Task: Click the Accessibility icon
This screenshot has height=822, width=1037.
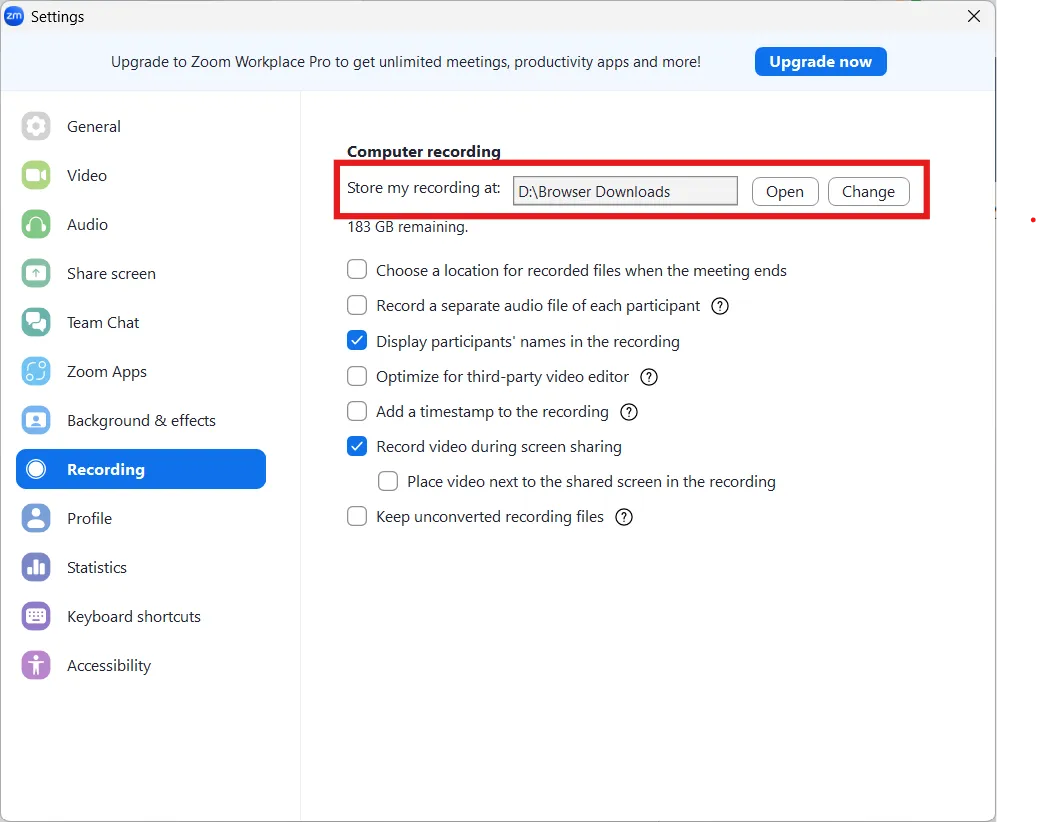Action: click(x=36, y=665)
